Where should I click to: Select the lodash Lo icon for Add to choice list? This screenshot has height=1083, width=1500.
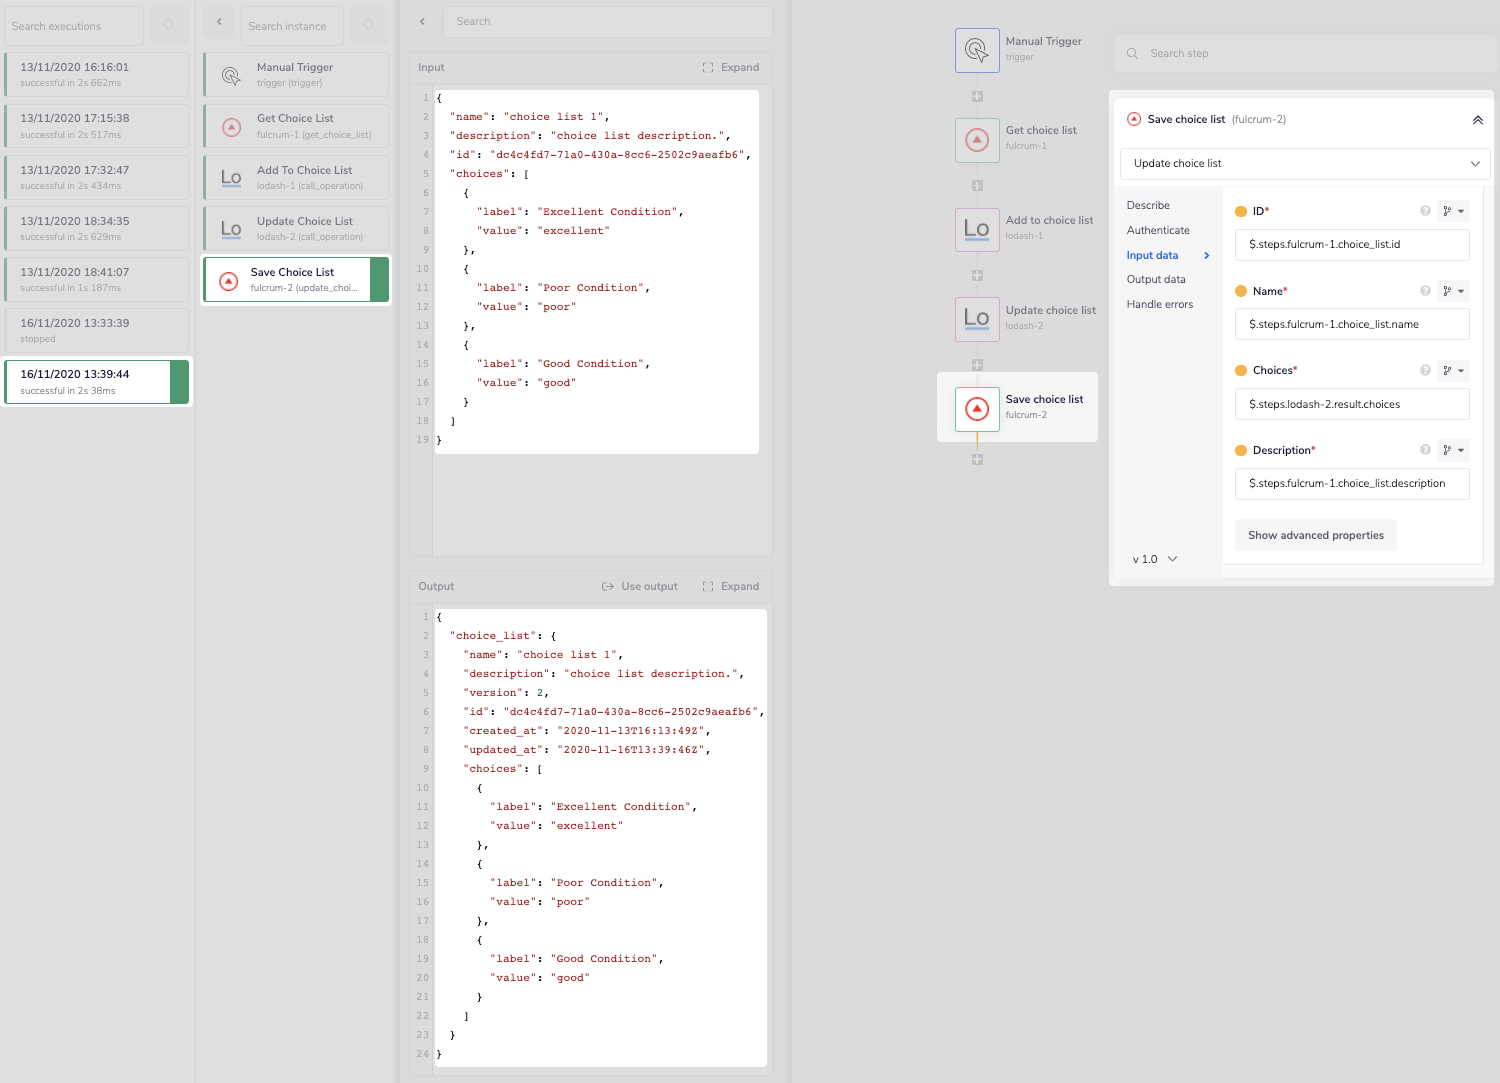click(x=977, y=229)
